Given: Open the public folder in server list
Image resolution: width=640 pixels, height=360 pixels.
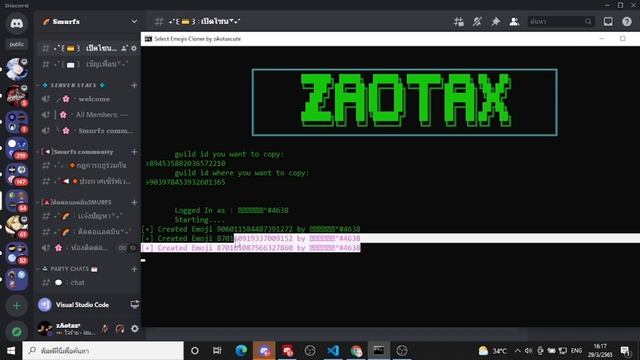Looking at the screenshot, I should [16, 44].
